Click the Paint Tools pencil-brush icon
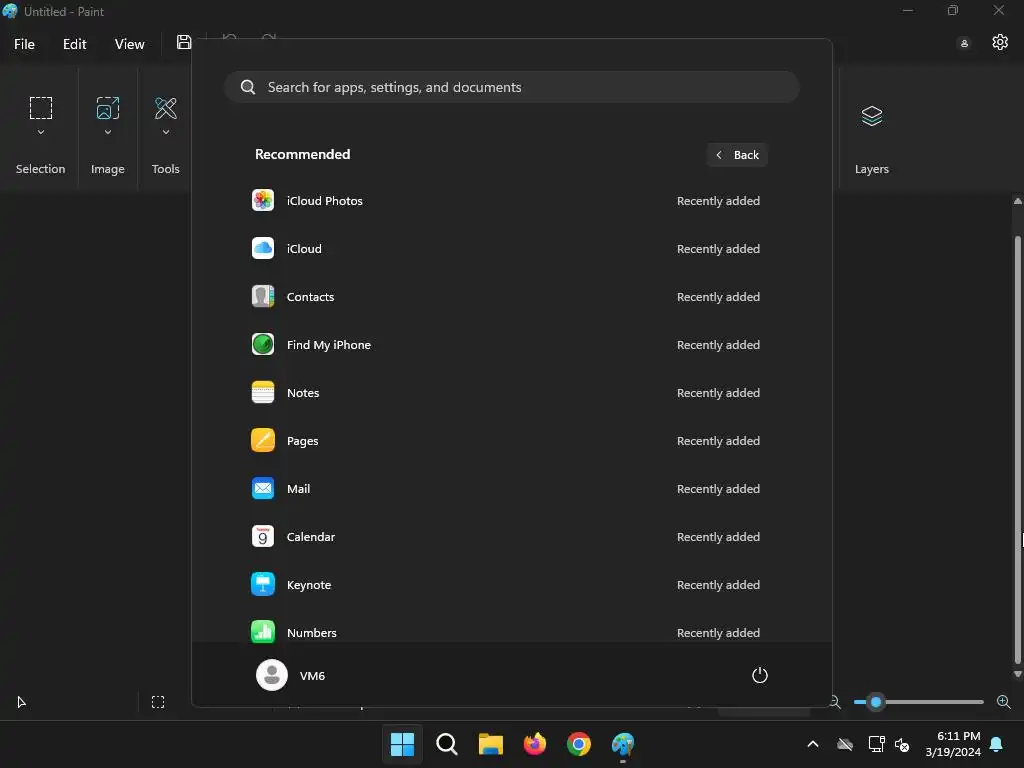 [x=166, y=108]
